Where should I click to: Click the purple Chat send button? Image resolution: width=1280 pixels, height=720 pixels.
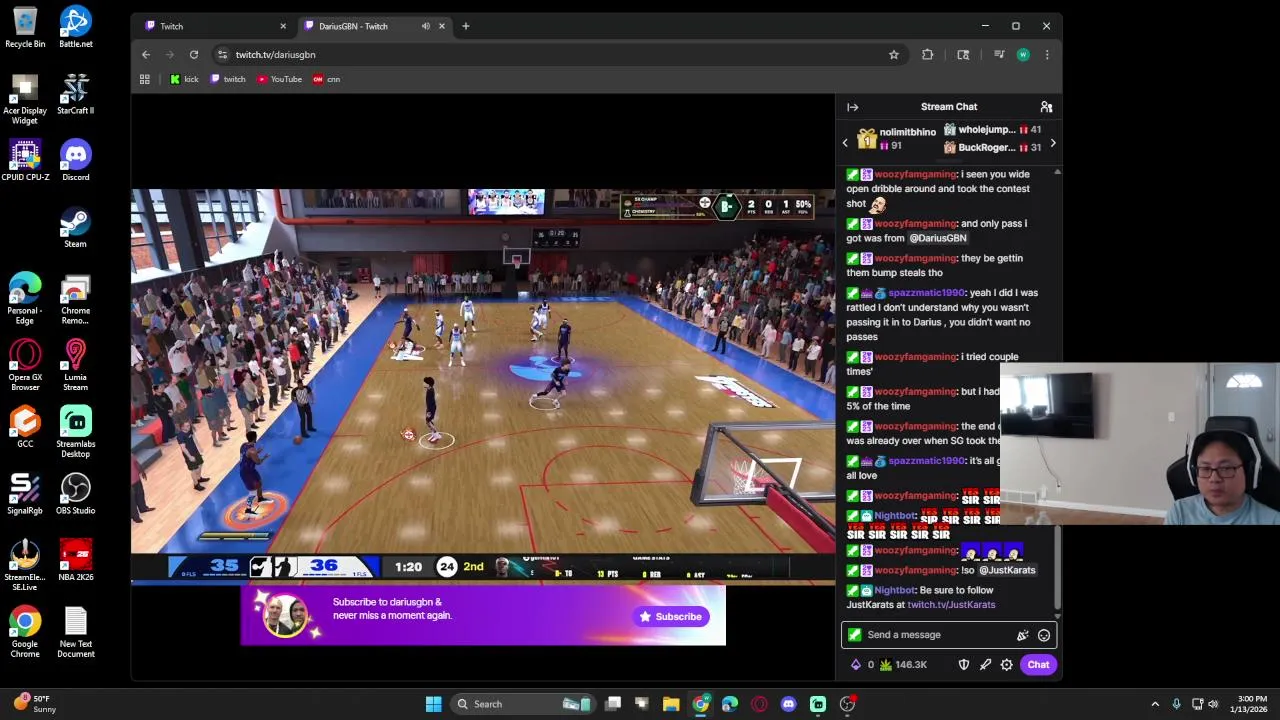[1038, 665]
